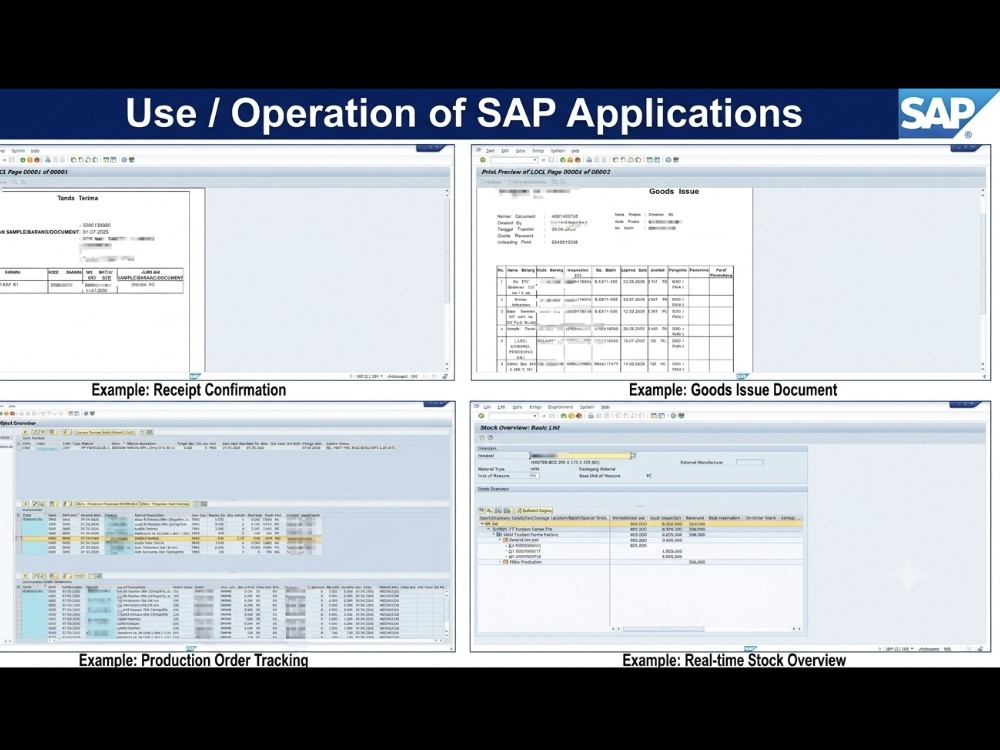Click refresh icon under Stock Overview: Basic List title
Image resolution: width=1000 pixels, height=750 pixels.
coord(490,438)
